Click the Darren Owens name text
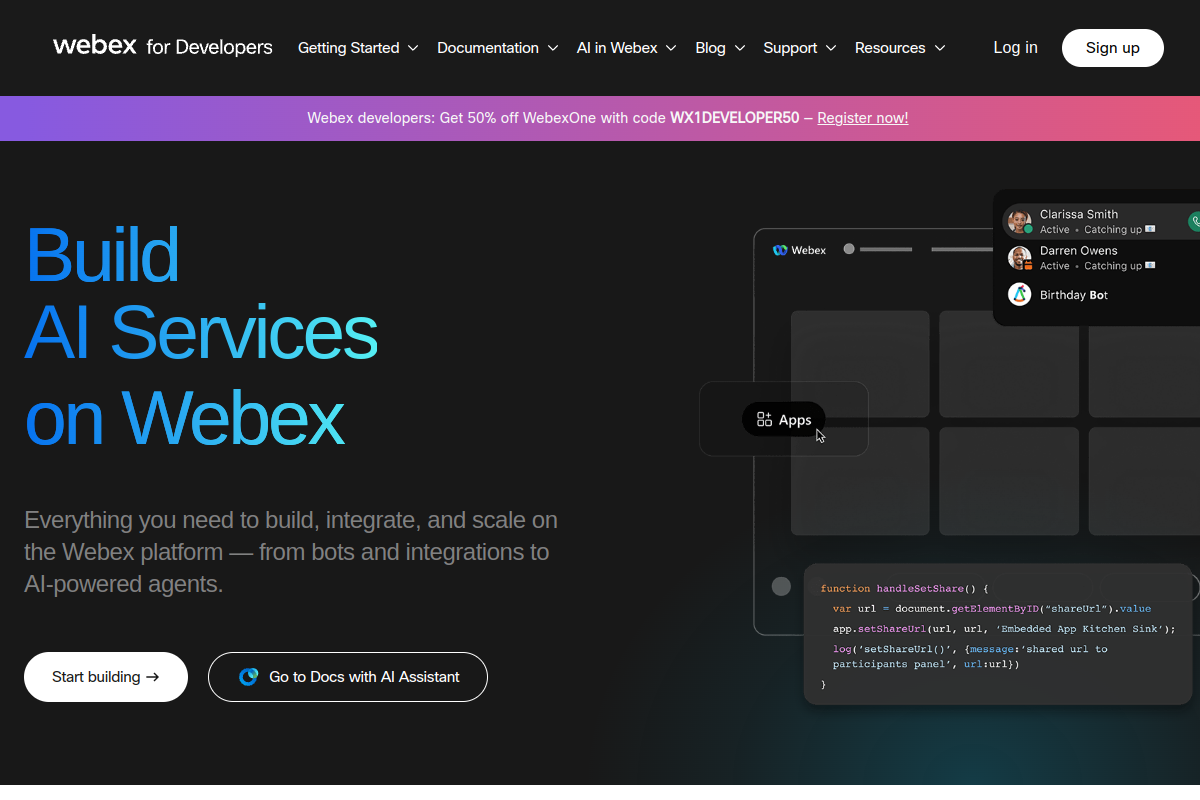The height and width of the screenshot is (800, 1200). tap(1079, 251)
